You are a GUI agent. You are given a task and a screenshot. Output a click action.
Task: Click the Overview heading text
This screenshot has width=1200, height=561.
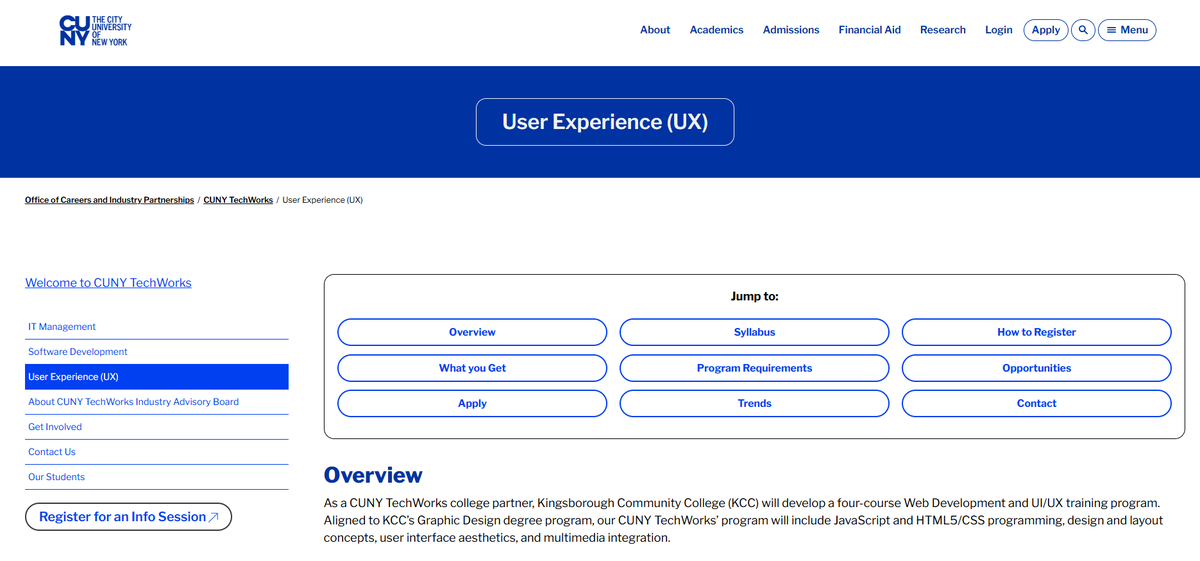point(373,475)
